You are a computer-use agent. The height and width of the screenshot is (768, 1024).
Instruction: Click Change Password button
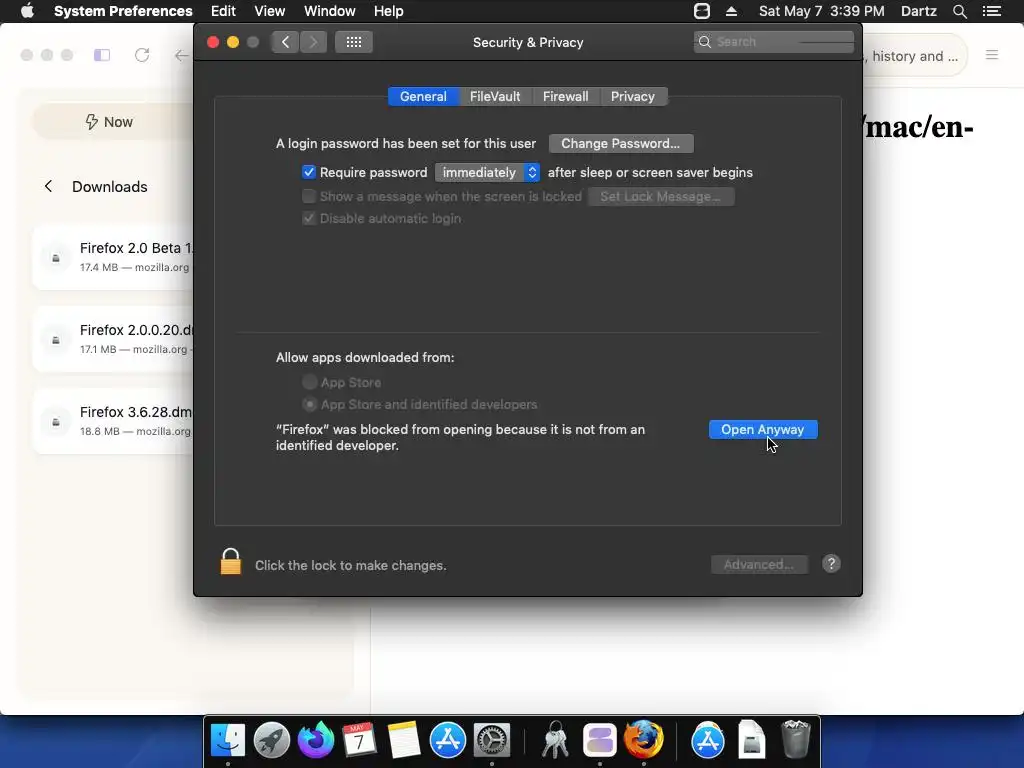tap(620, 143)
